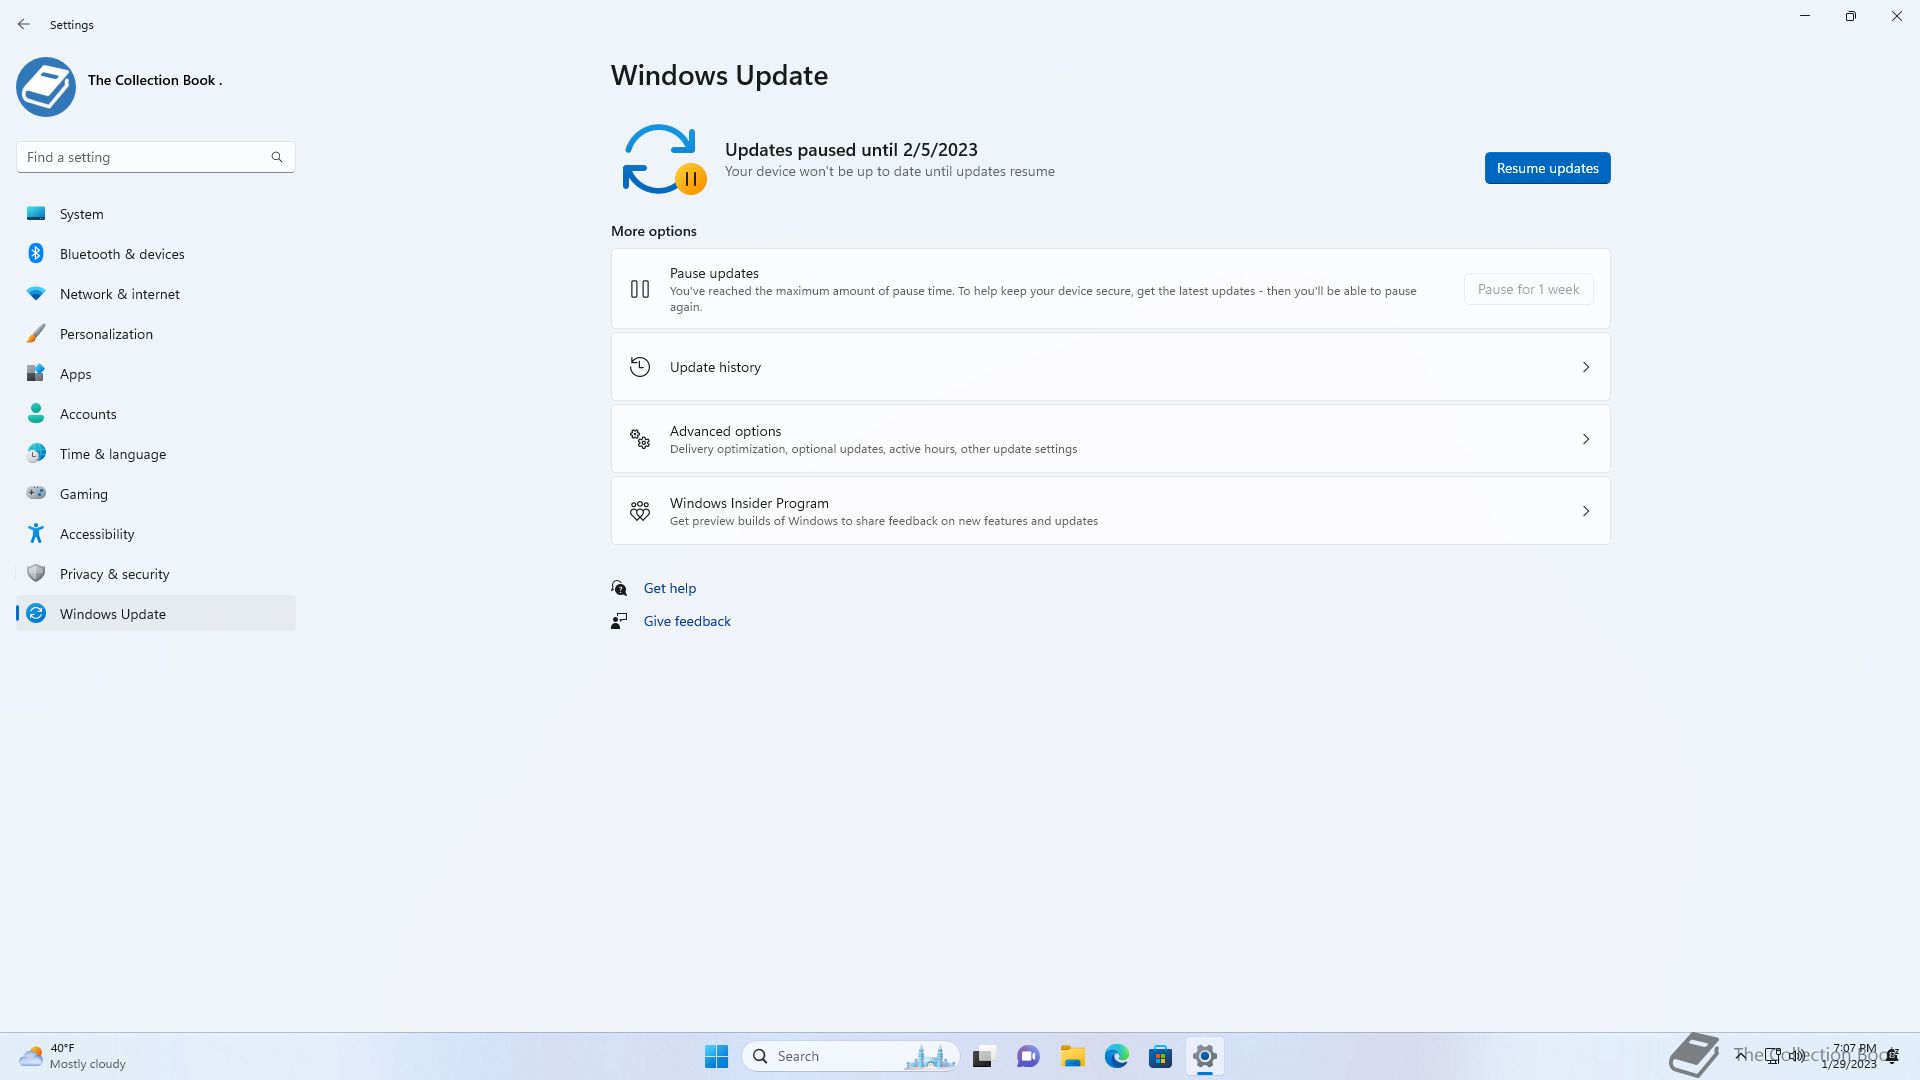Click the Windows Insider Program icon

(x=640, y=511)
